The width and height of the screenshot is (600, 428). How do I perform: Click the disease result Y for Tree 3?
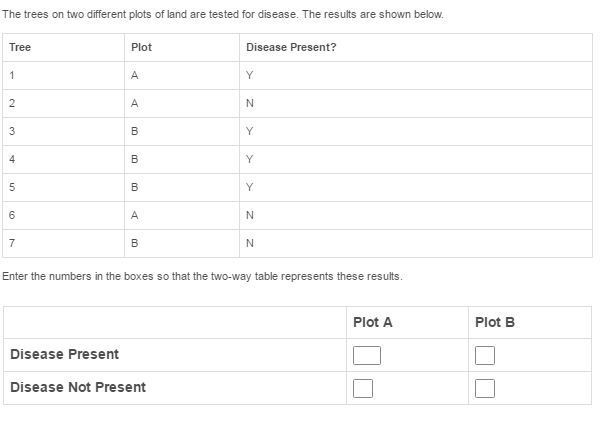[x=249, y=131]
